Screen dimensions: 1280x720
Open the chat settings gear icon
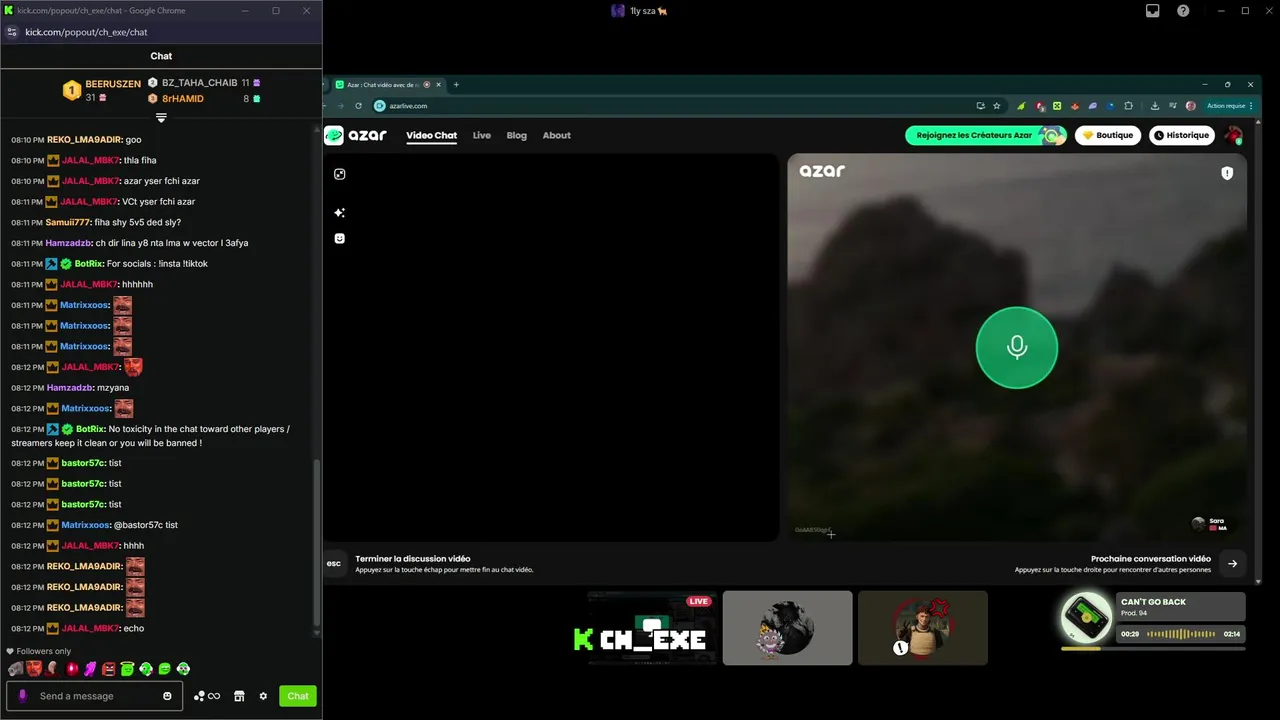(263, 696)
